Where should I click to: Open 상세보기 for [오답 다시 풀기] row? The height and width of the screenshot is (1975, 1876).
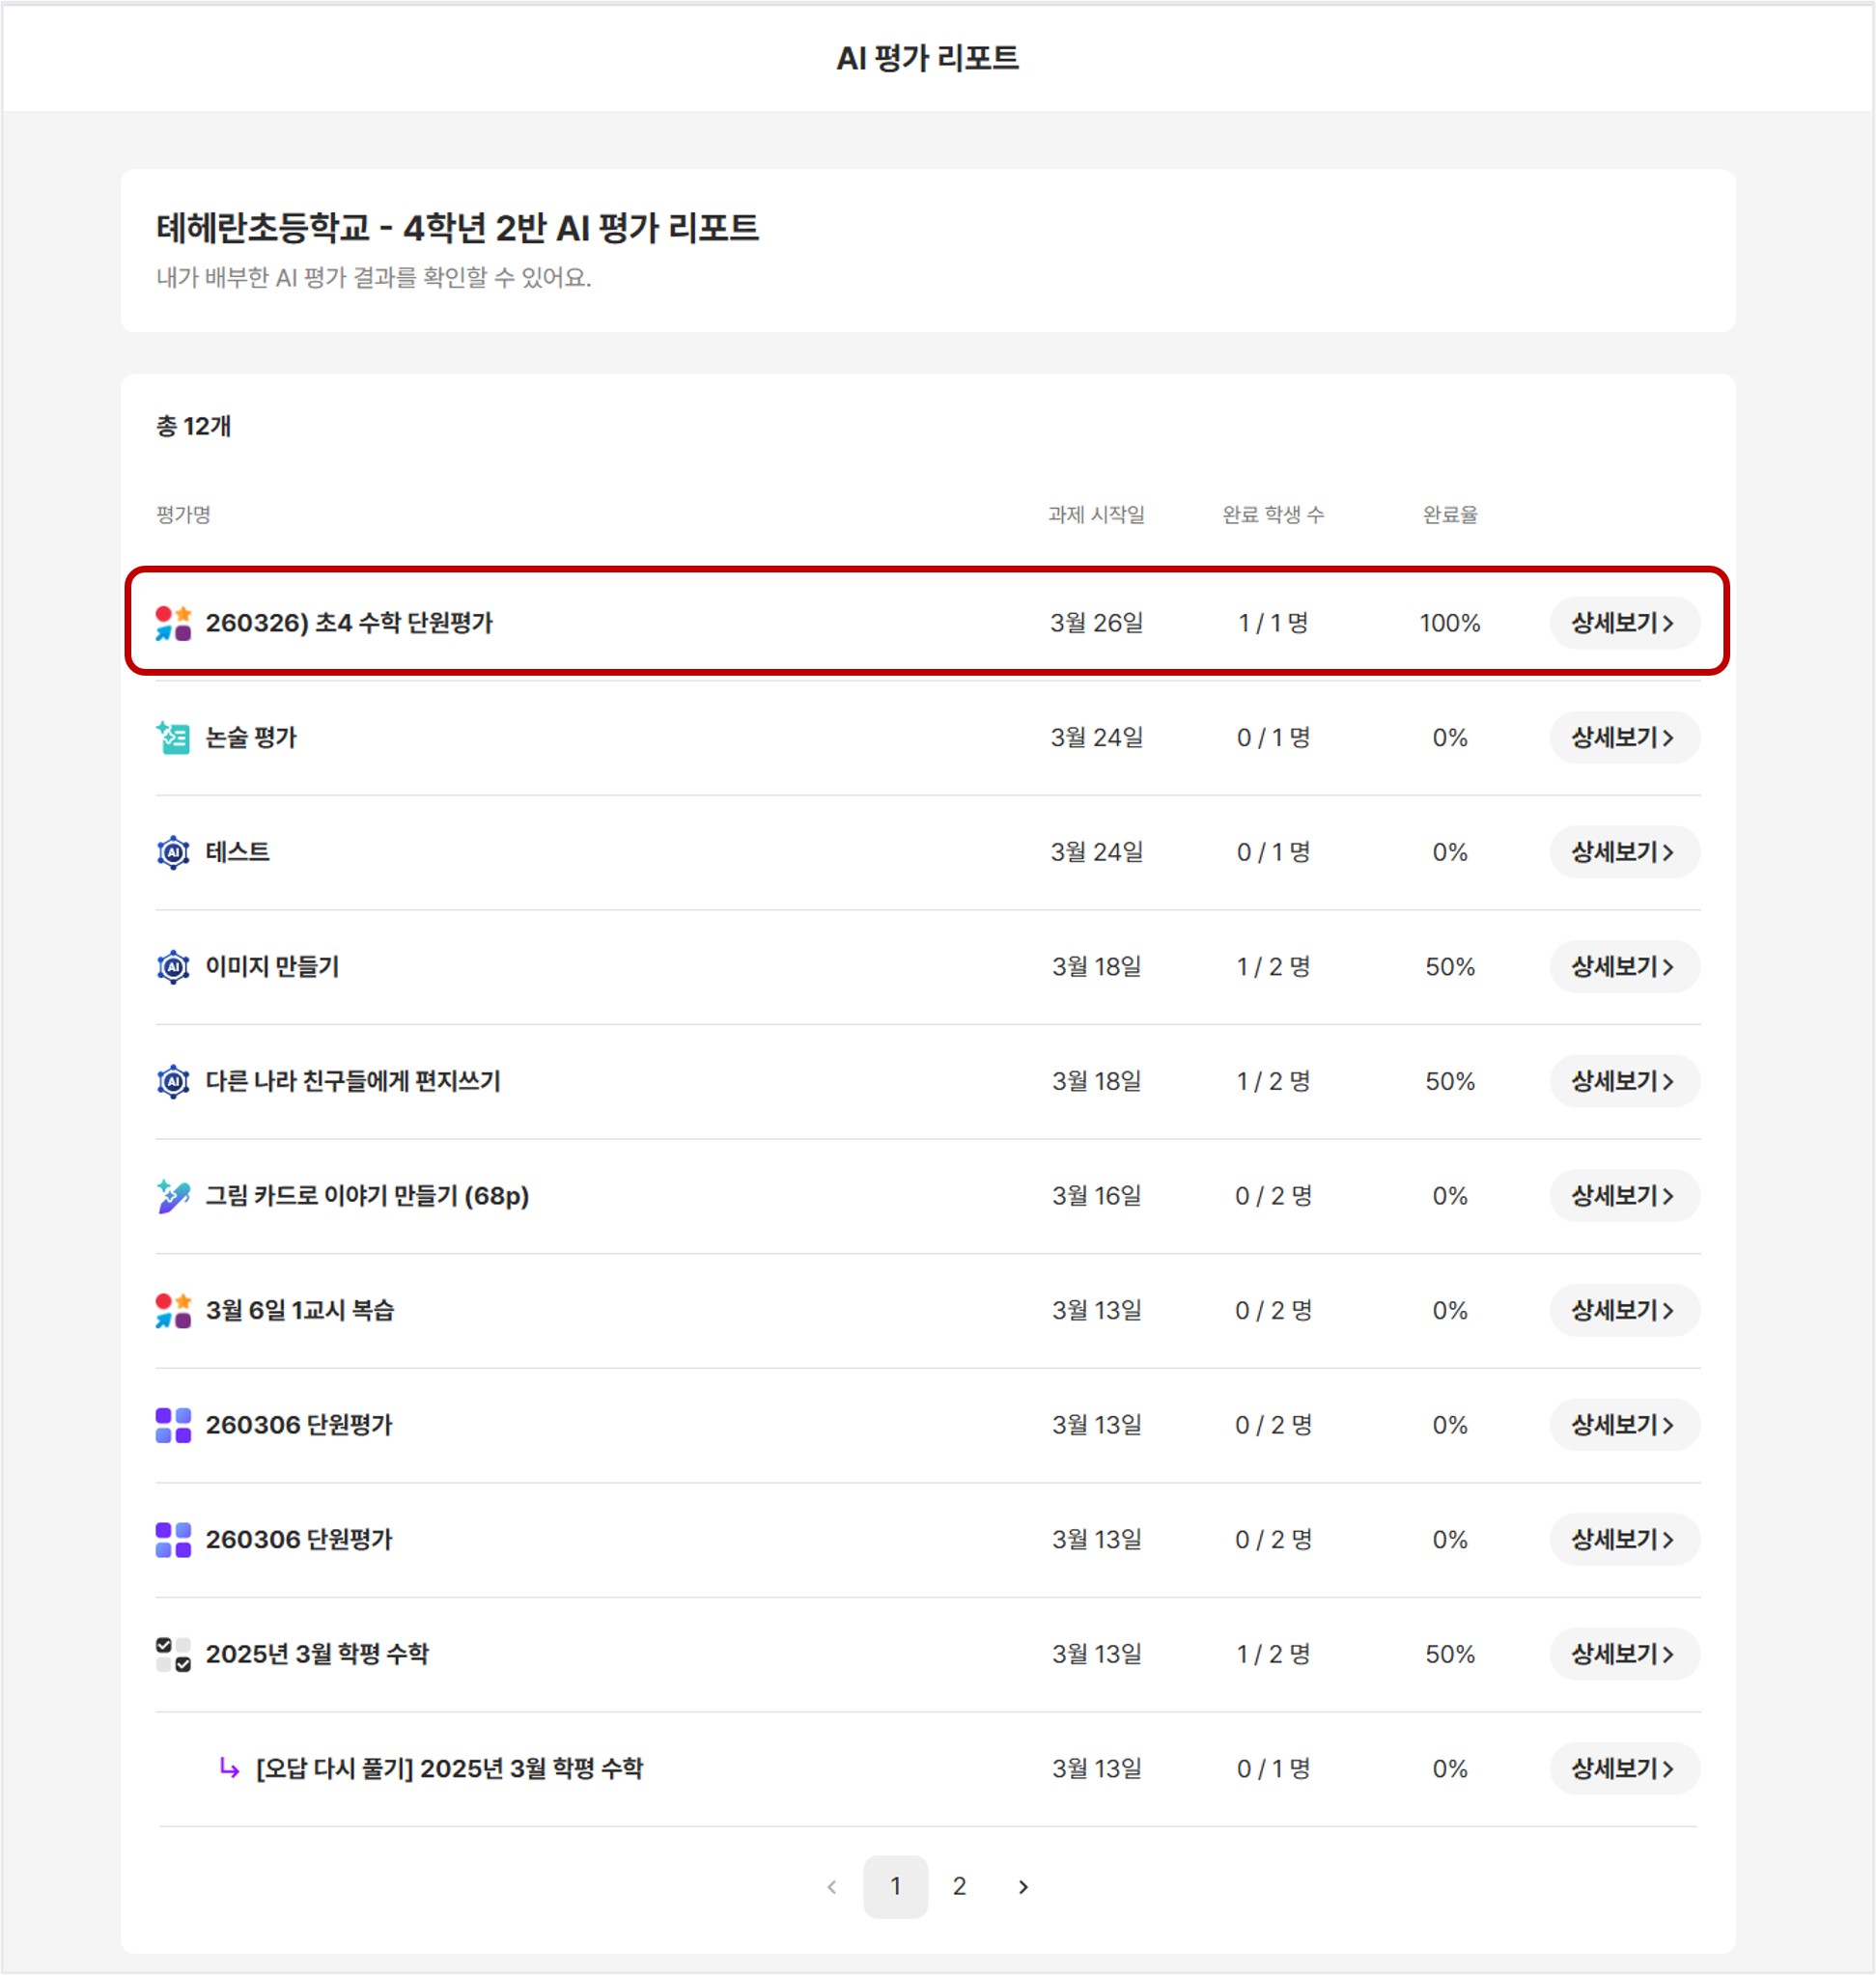point(1624,1769)
